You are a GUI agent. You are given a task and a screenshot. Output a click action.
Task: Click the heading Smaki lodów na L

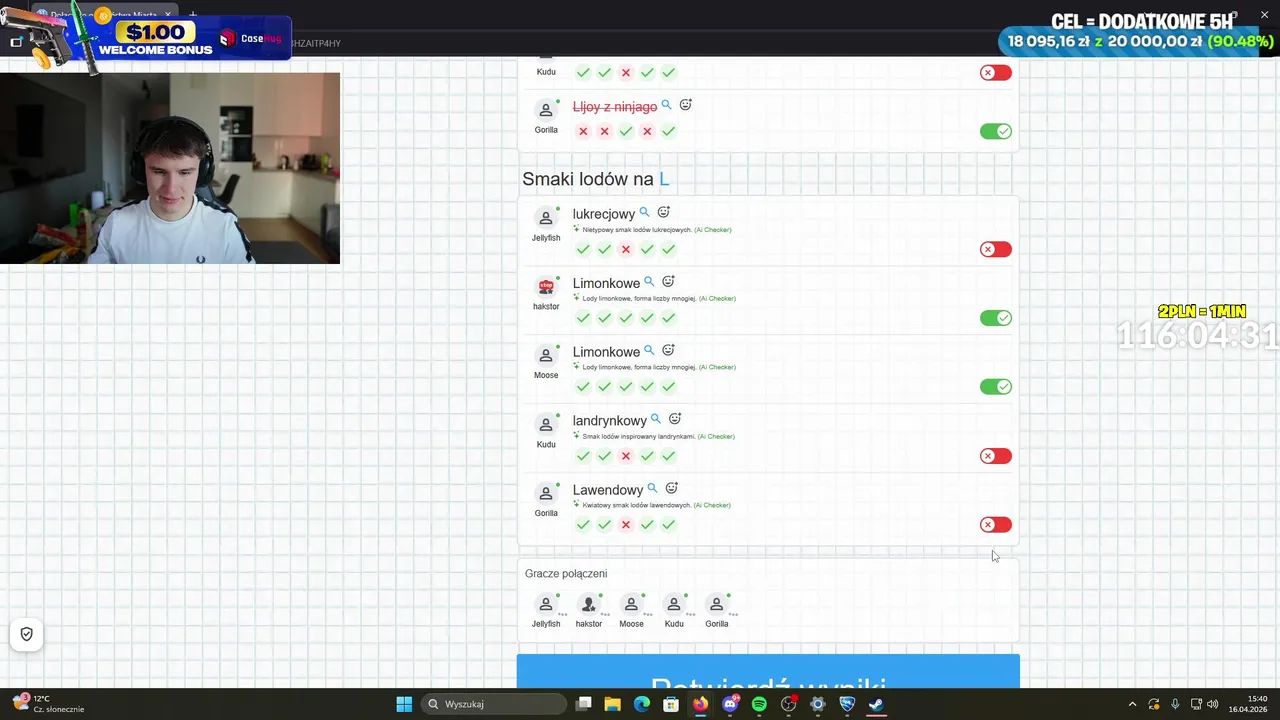point(596,179)
